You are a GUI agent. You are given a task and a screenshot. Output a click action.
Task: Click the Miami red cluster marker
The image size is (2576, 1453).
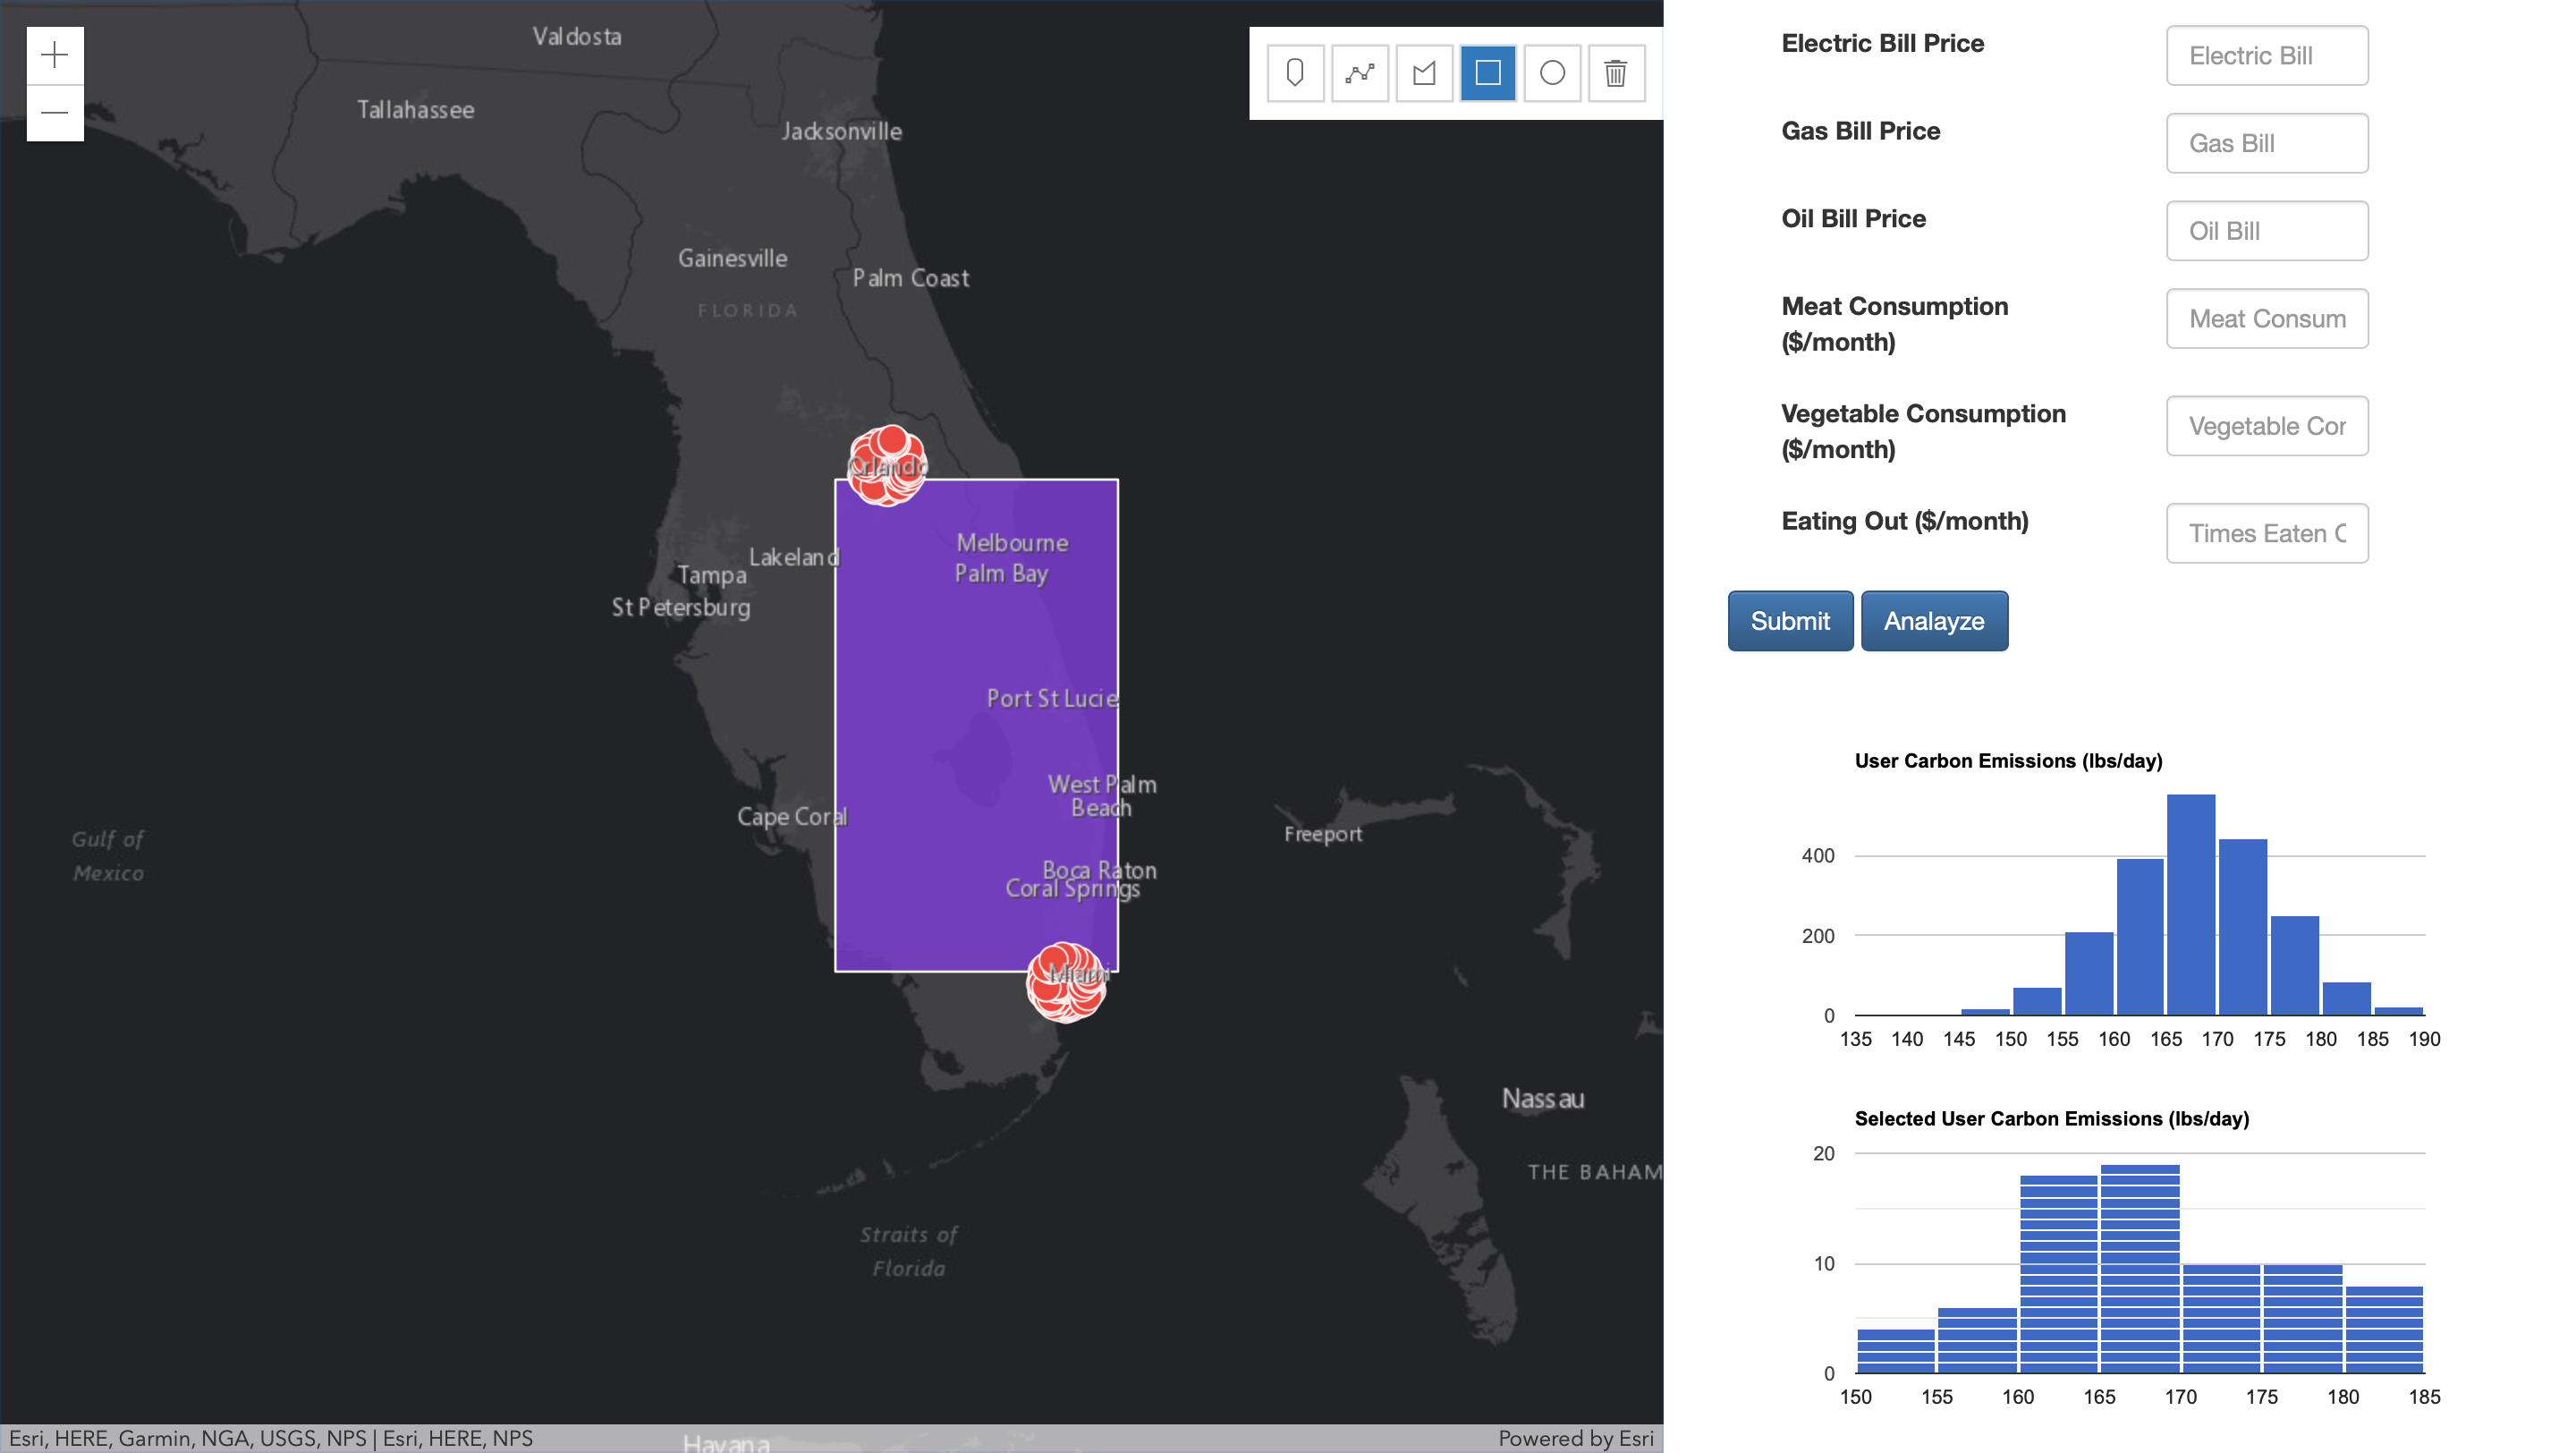click(x=1066, y=982)
